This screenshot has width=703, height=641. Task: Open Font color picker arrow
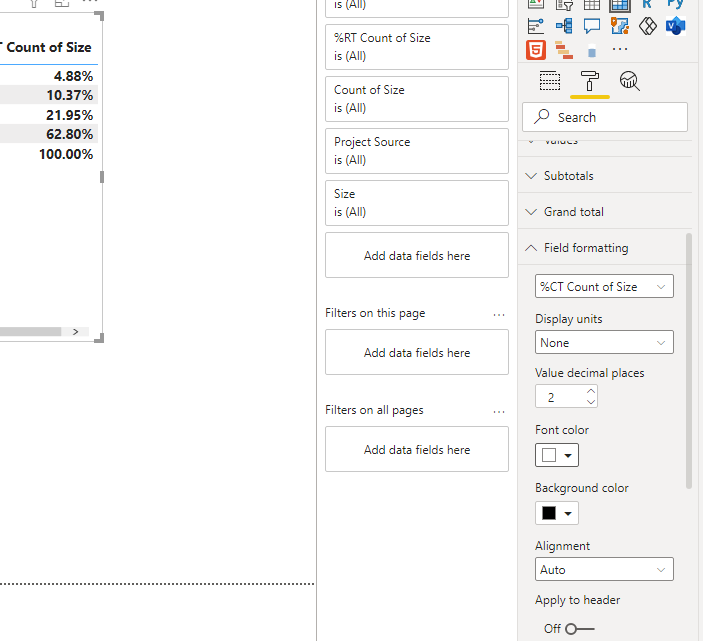pos(568,456)
